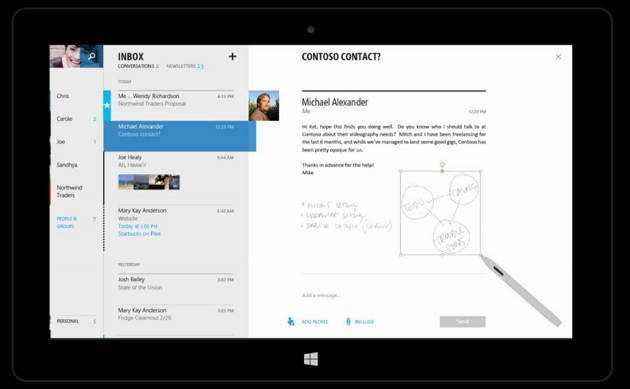Switch to the Conversations tab

[x=138, y=66]
